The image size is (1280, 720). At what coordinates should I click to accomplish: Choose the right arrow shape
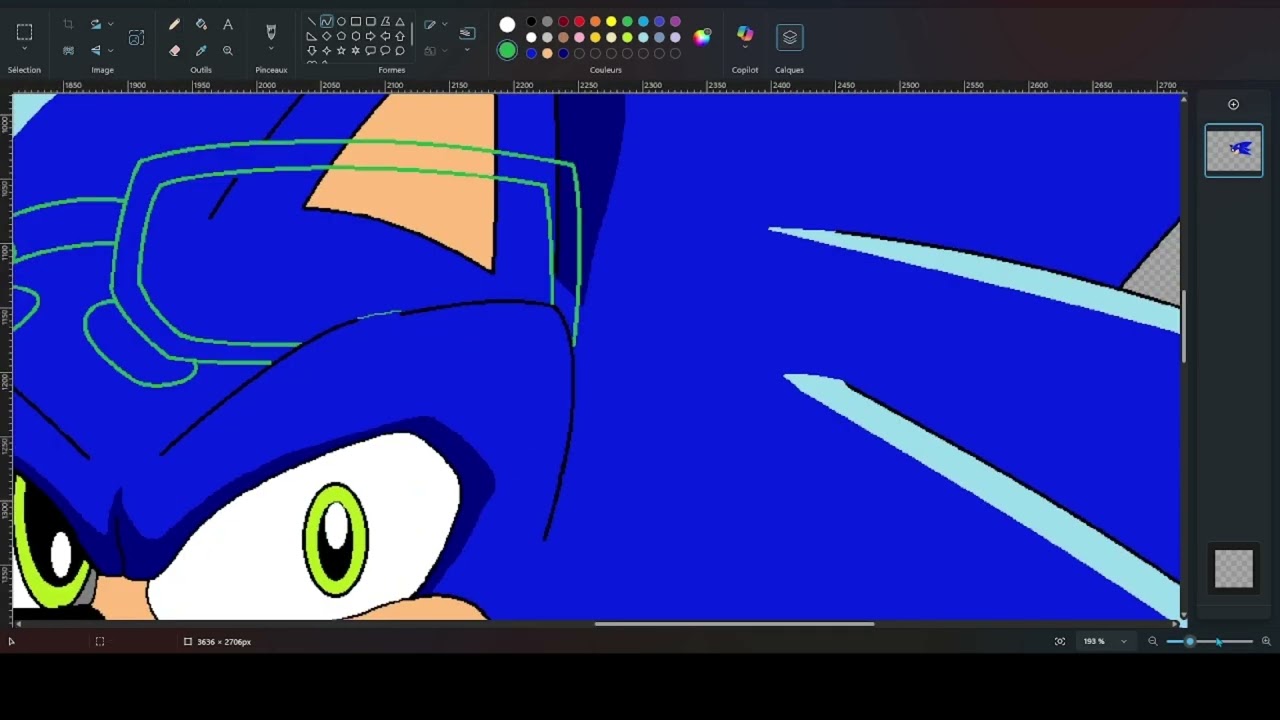coord(370,36)
